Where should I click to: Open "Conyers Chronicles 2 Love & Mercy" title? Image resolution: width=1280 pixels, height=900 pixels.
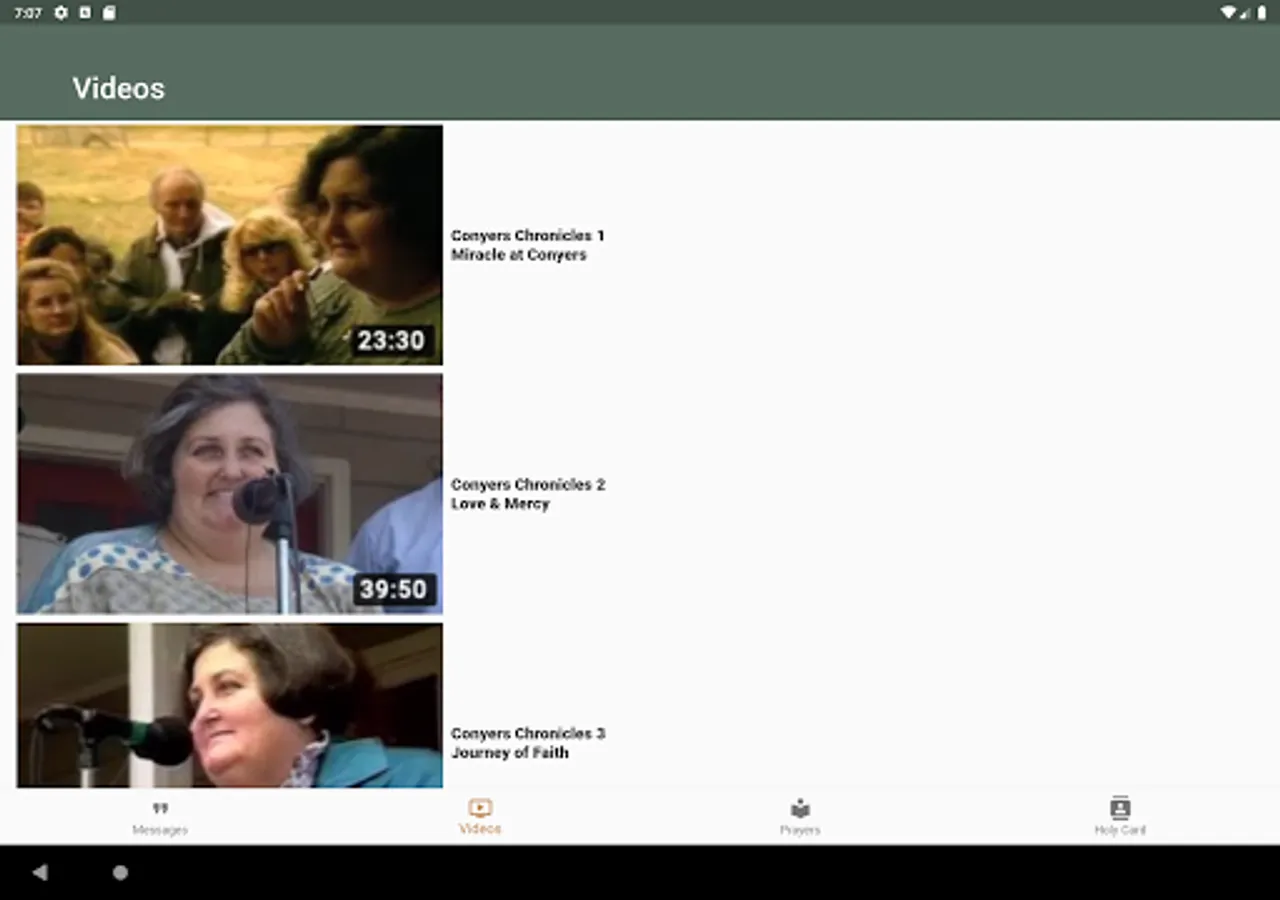pos(528,494)
